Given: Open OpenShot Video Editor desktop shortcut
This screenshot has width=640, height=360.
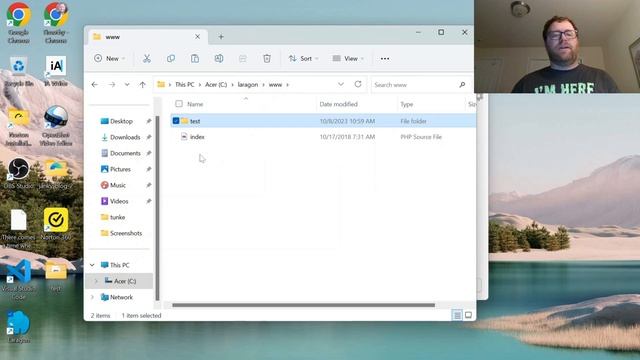Looking at the screenshot, I should (x=56, y=126).
